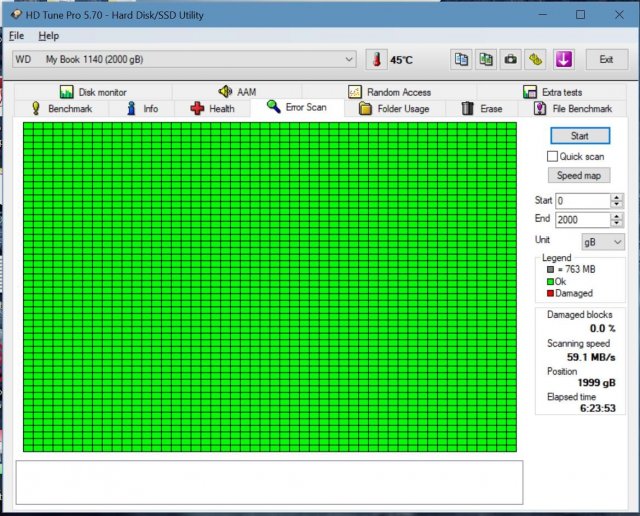Click the Speed map button
This screenshot has width=640, height=516.
point(579,175)
